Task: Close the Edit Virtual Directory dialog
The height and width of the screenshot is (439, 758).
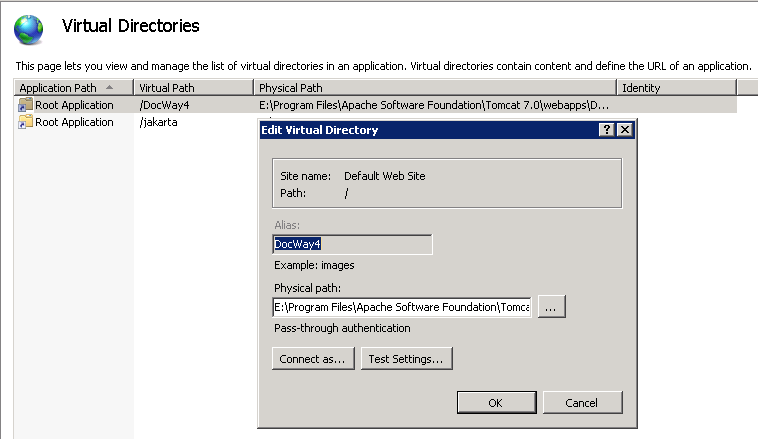Action: pyautogui.click(x=624, y=130)
